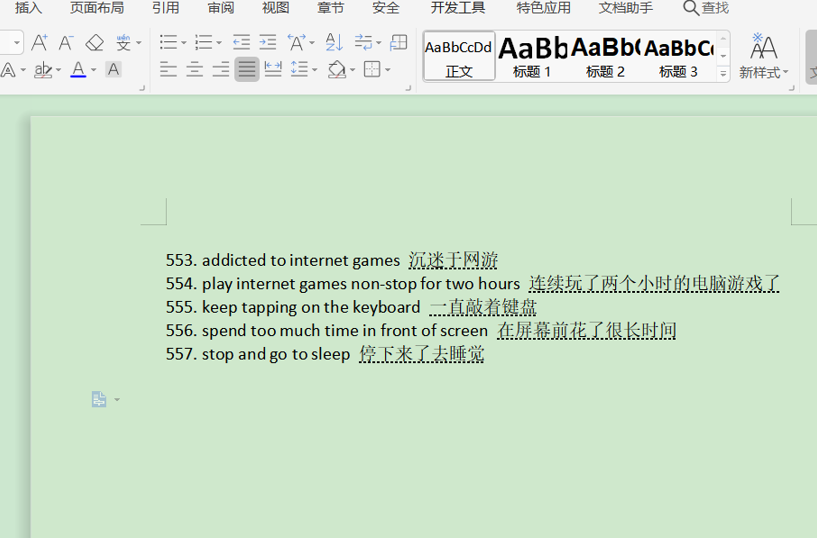Open the text effects dropdown arrow

pyautogui.click(x=23, y=69)
